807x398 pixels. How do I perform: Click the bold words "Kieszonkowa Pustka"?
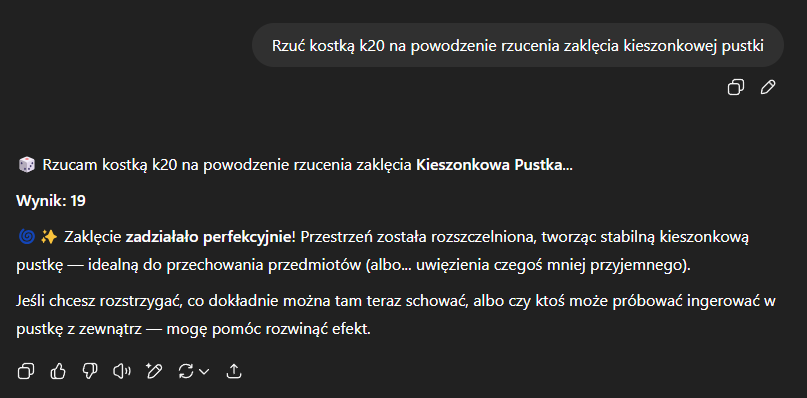coord(489,165)
